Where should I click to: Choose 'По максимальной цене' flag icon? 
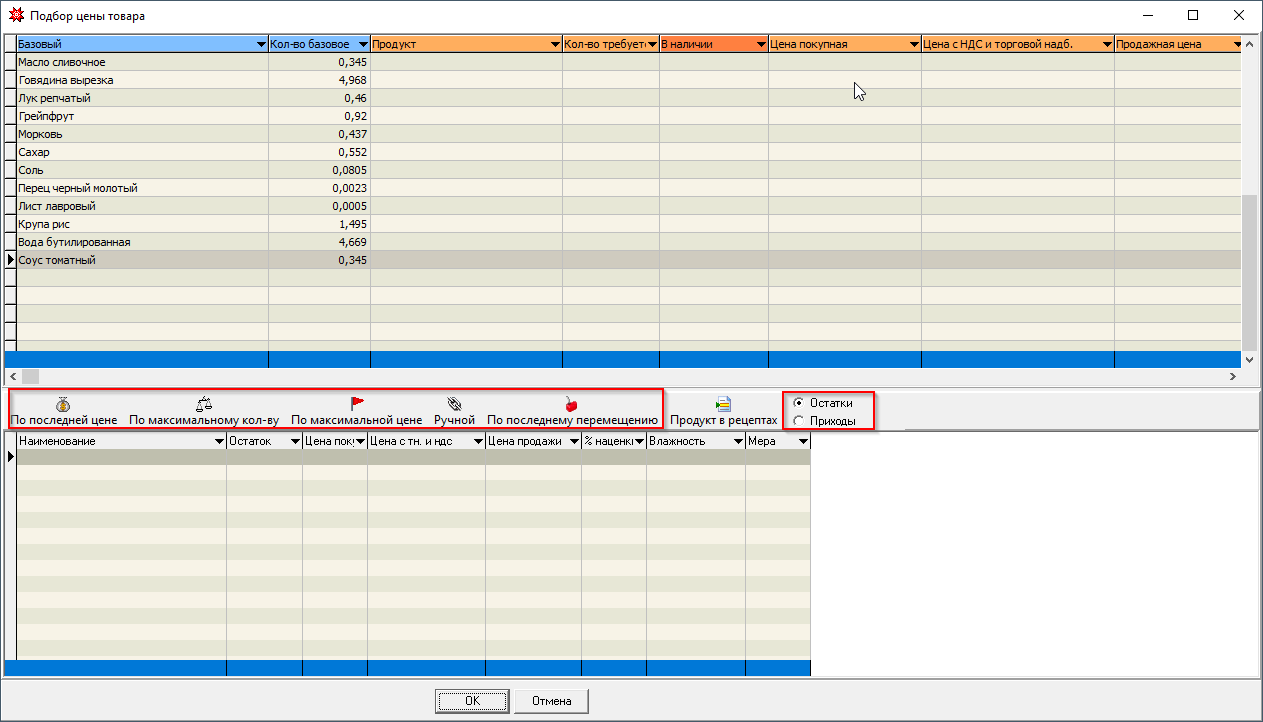tap(357, 404)
